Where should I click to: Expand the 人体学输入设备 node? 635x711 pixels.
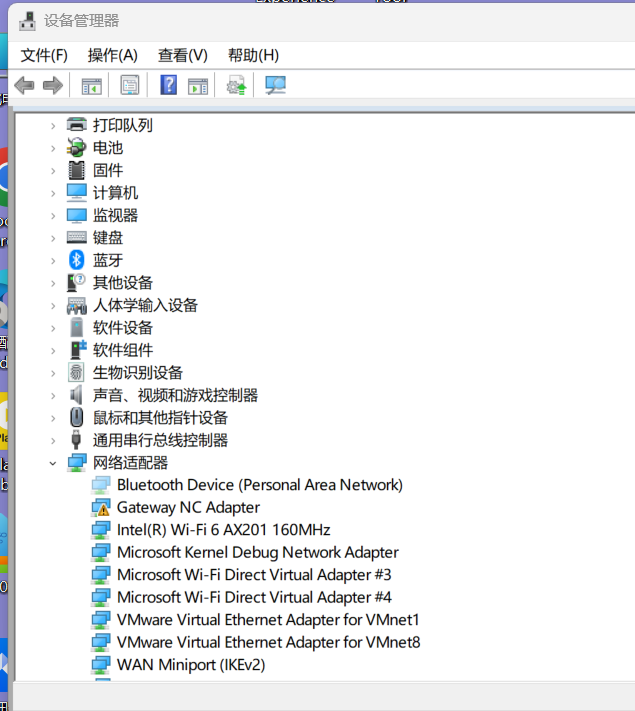click(53, 306)
